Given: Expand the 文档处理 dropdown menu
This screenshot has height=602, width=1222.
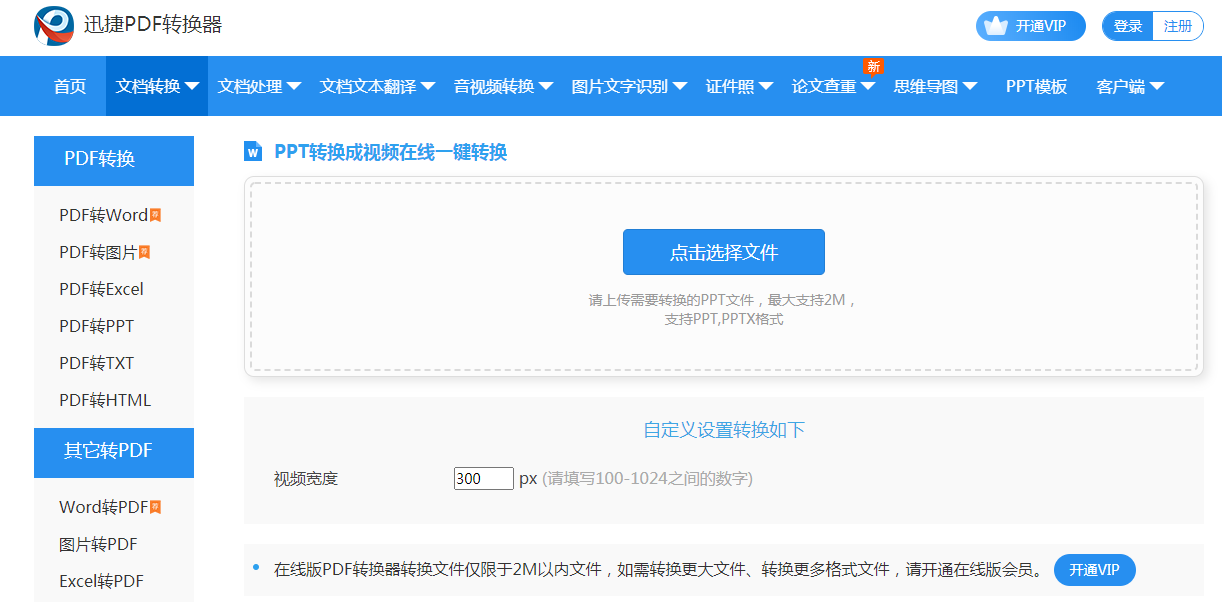Looking at the screenshot, I should (x=259, y=86).
